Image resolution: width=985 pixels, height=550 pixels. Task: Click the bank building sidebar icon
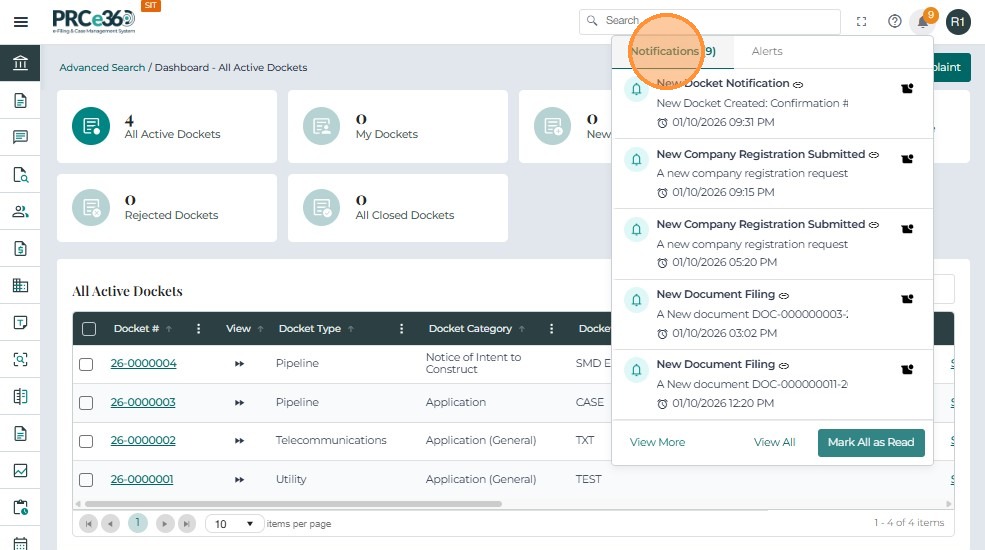coord(20,64)
